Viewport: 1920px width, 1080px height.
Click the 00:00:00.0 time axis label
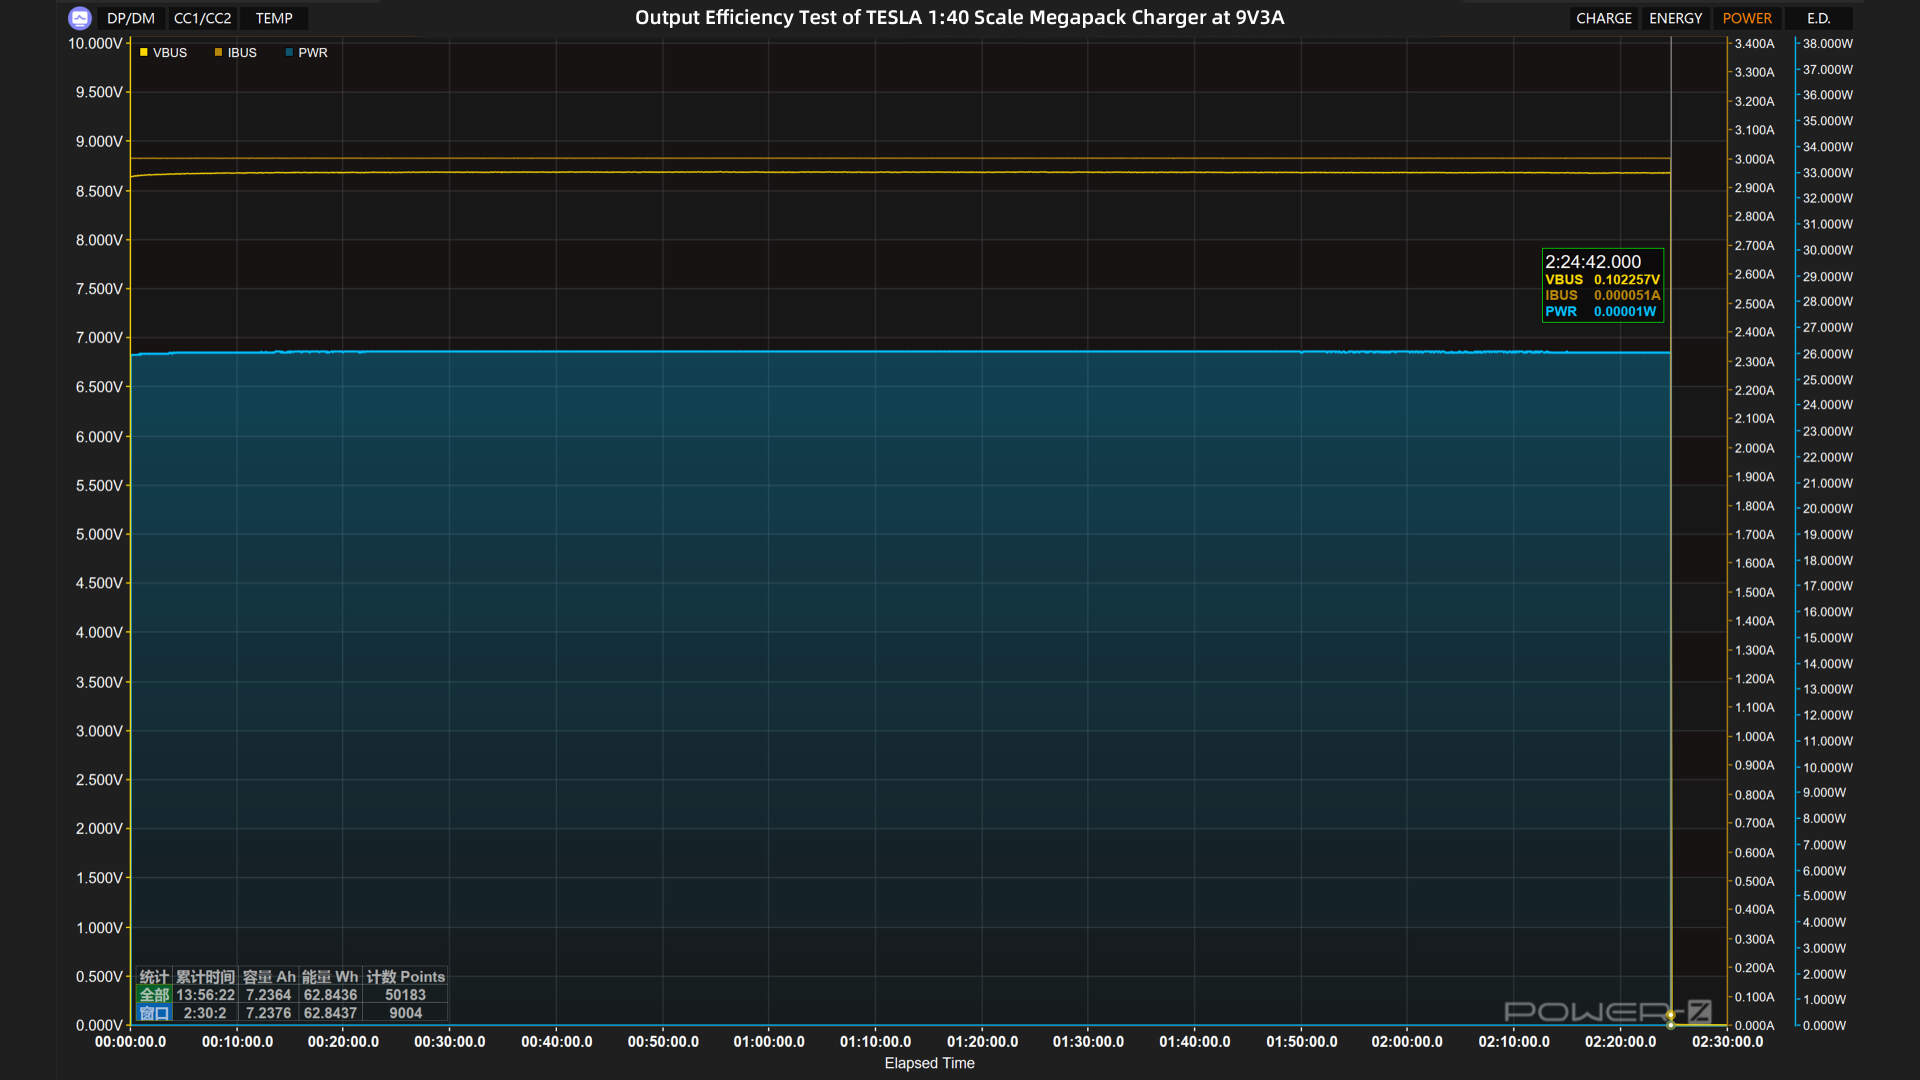(x=130, y=1042)
